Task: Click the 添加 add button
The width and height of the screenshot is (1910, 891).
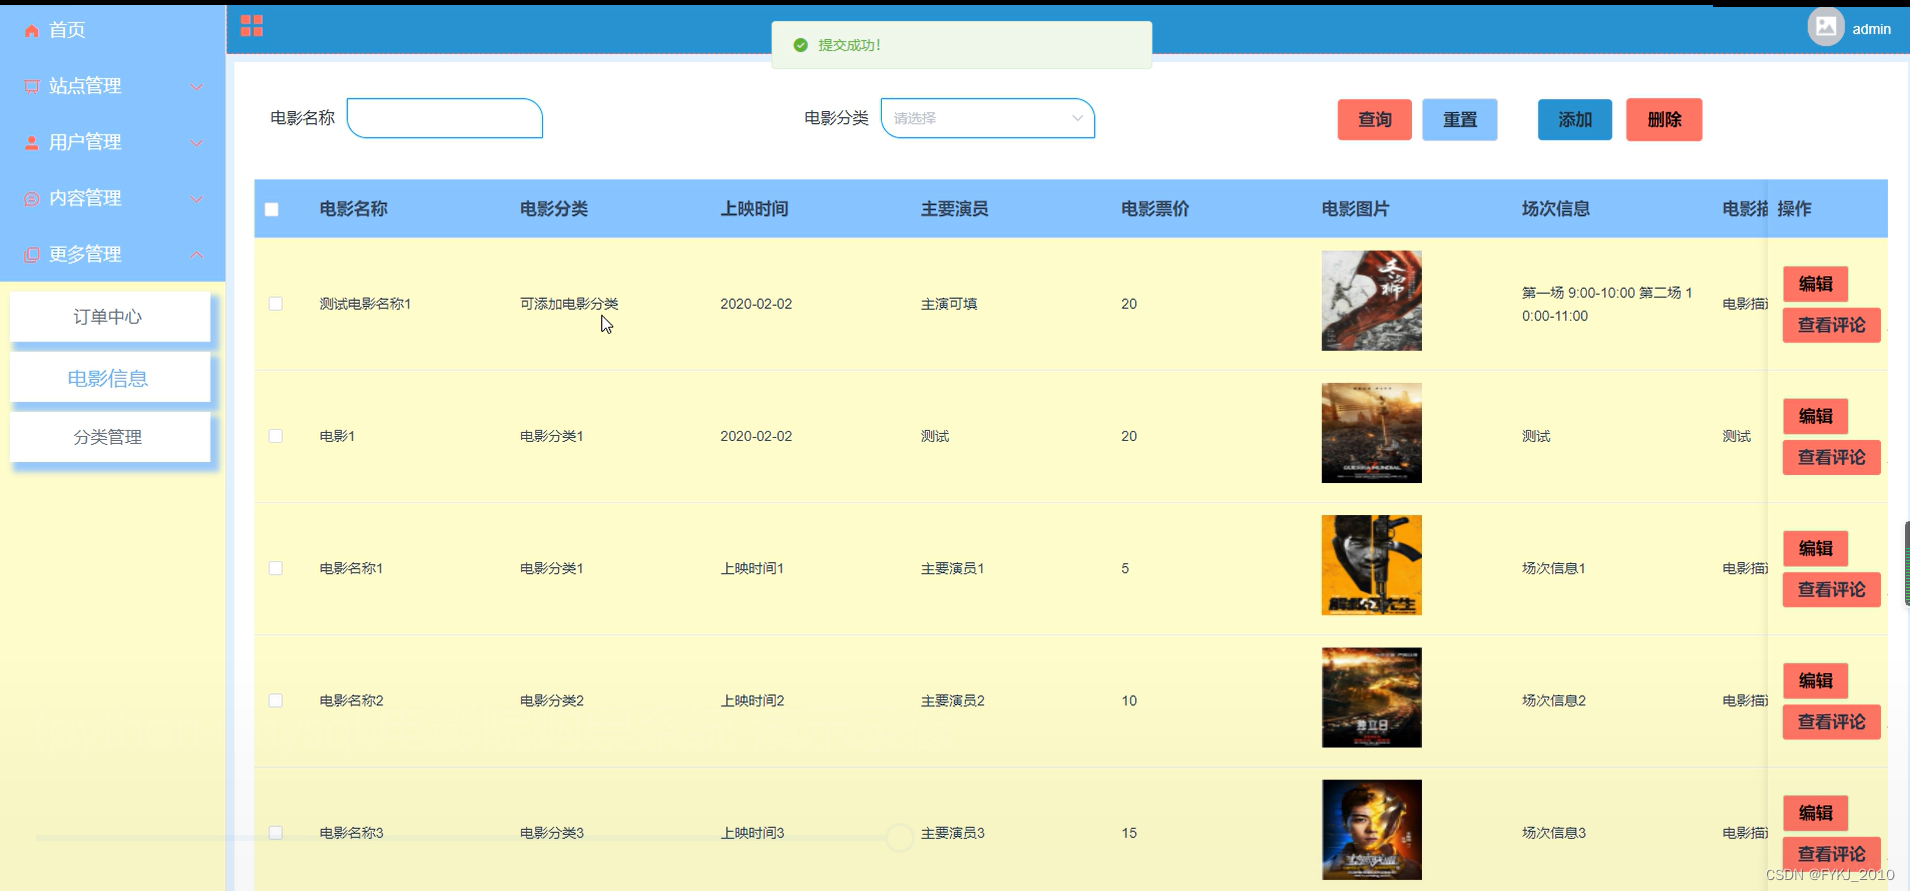Action: [1575, 120]
